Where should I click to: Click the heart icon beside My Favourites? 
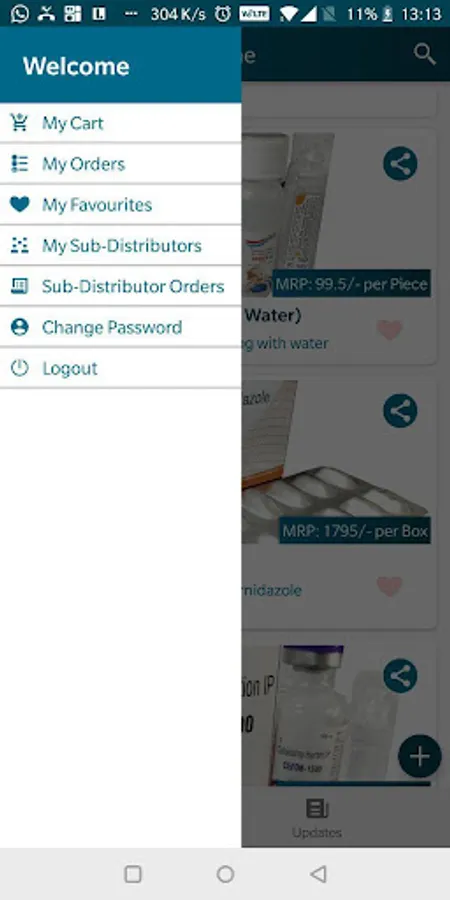20,204
